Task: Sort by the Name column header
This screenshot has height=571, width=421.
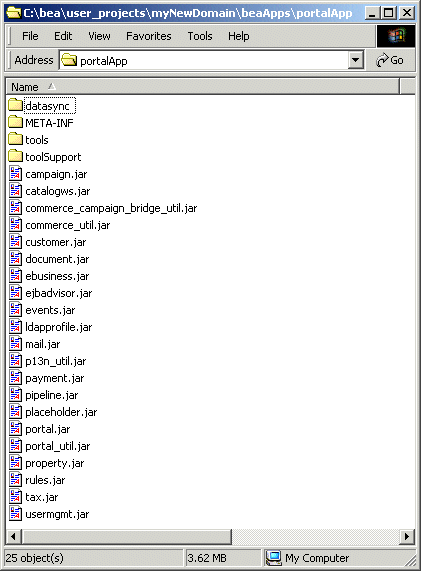Action: coord(203,87)
